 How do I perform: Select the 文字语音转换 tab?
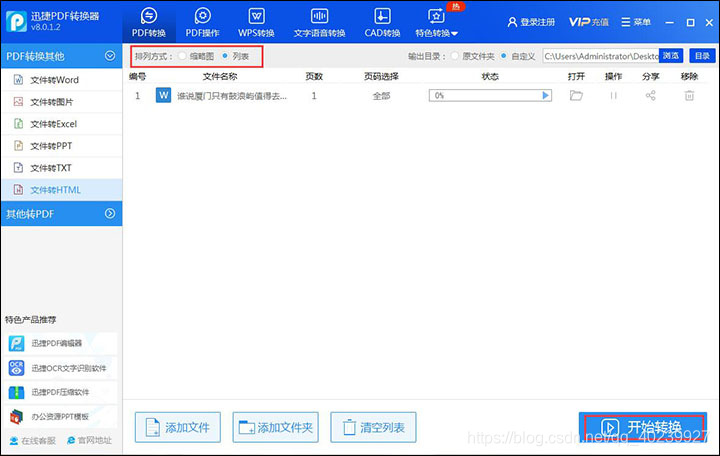click(x=320, y=23)
